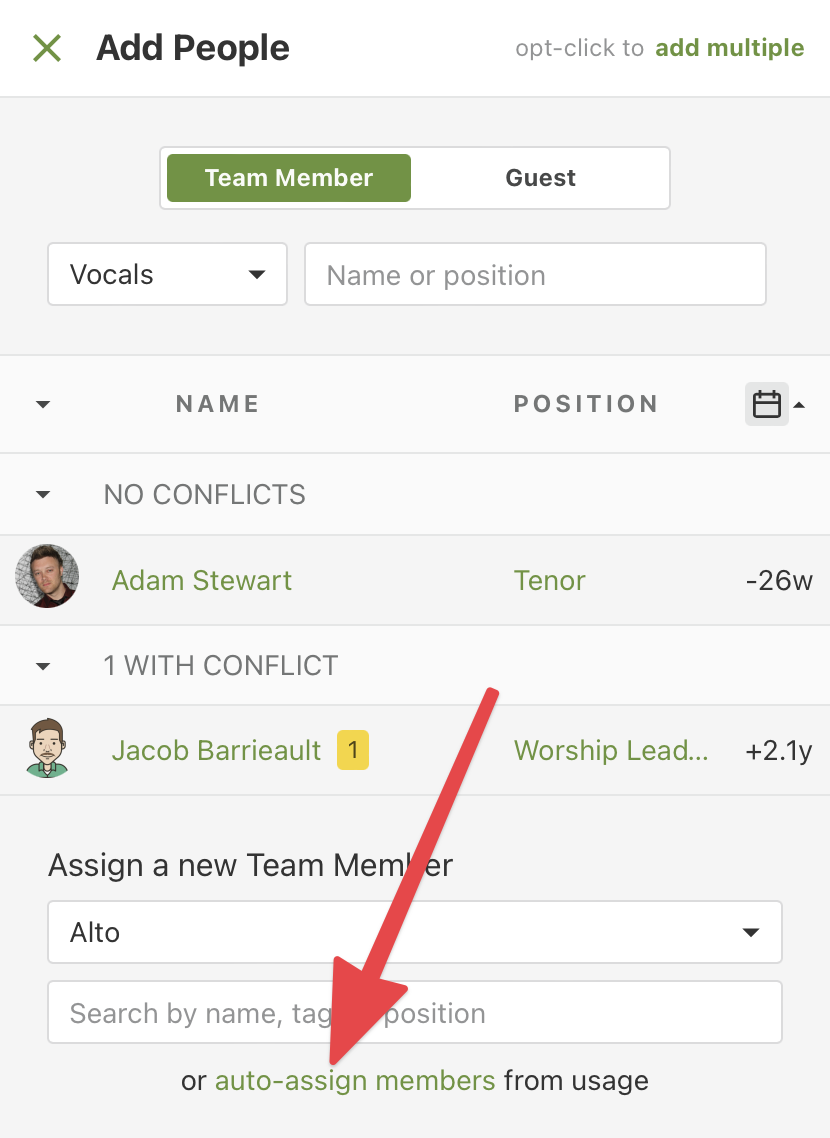Toggle the collapse-all arrow beside Name header
Image resolution: width=830 pixels, height=1138 pixels.
pos(43,404)
